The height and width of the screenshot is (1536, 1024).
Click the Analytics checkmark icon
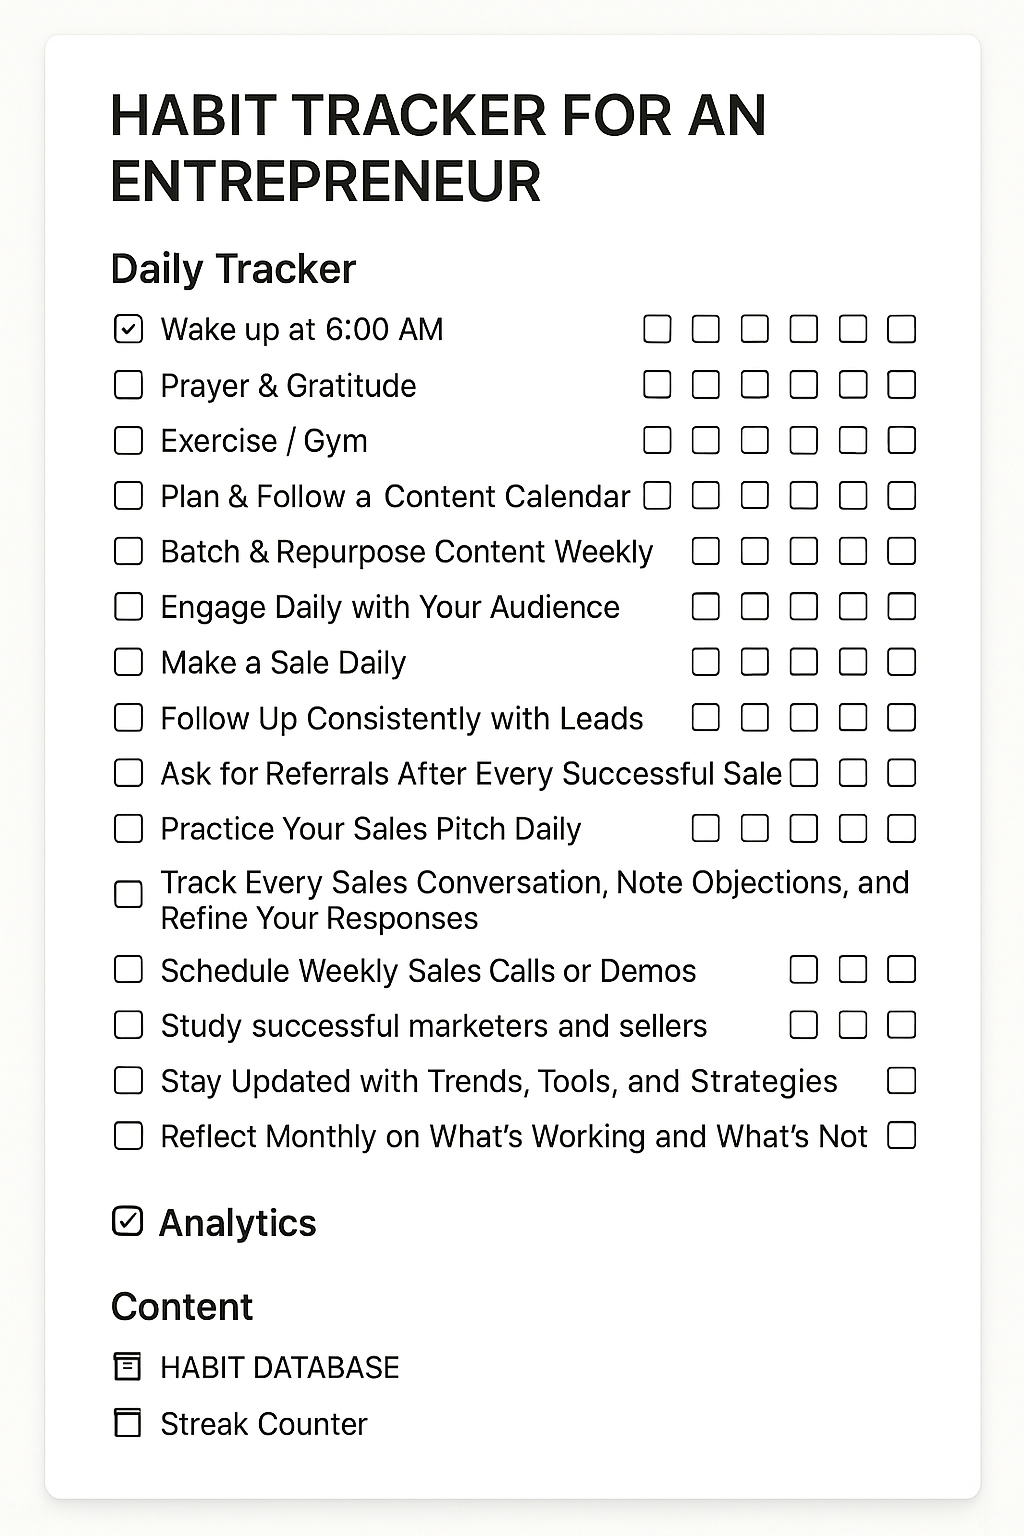[128, 1221]
